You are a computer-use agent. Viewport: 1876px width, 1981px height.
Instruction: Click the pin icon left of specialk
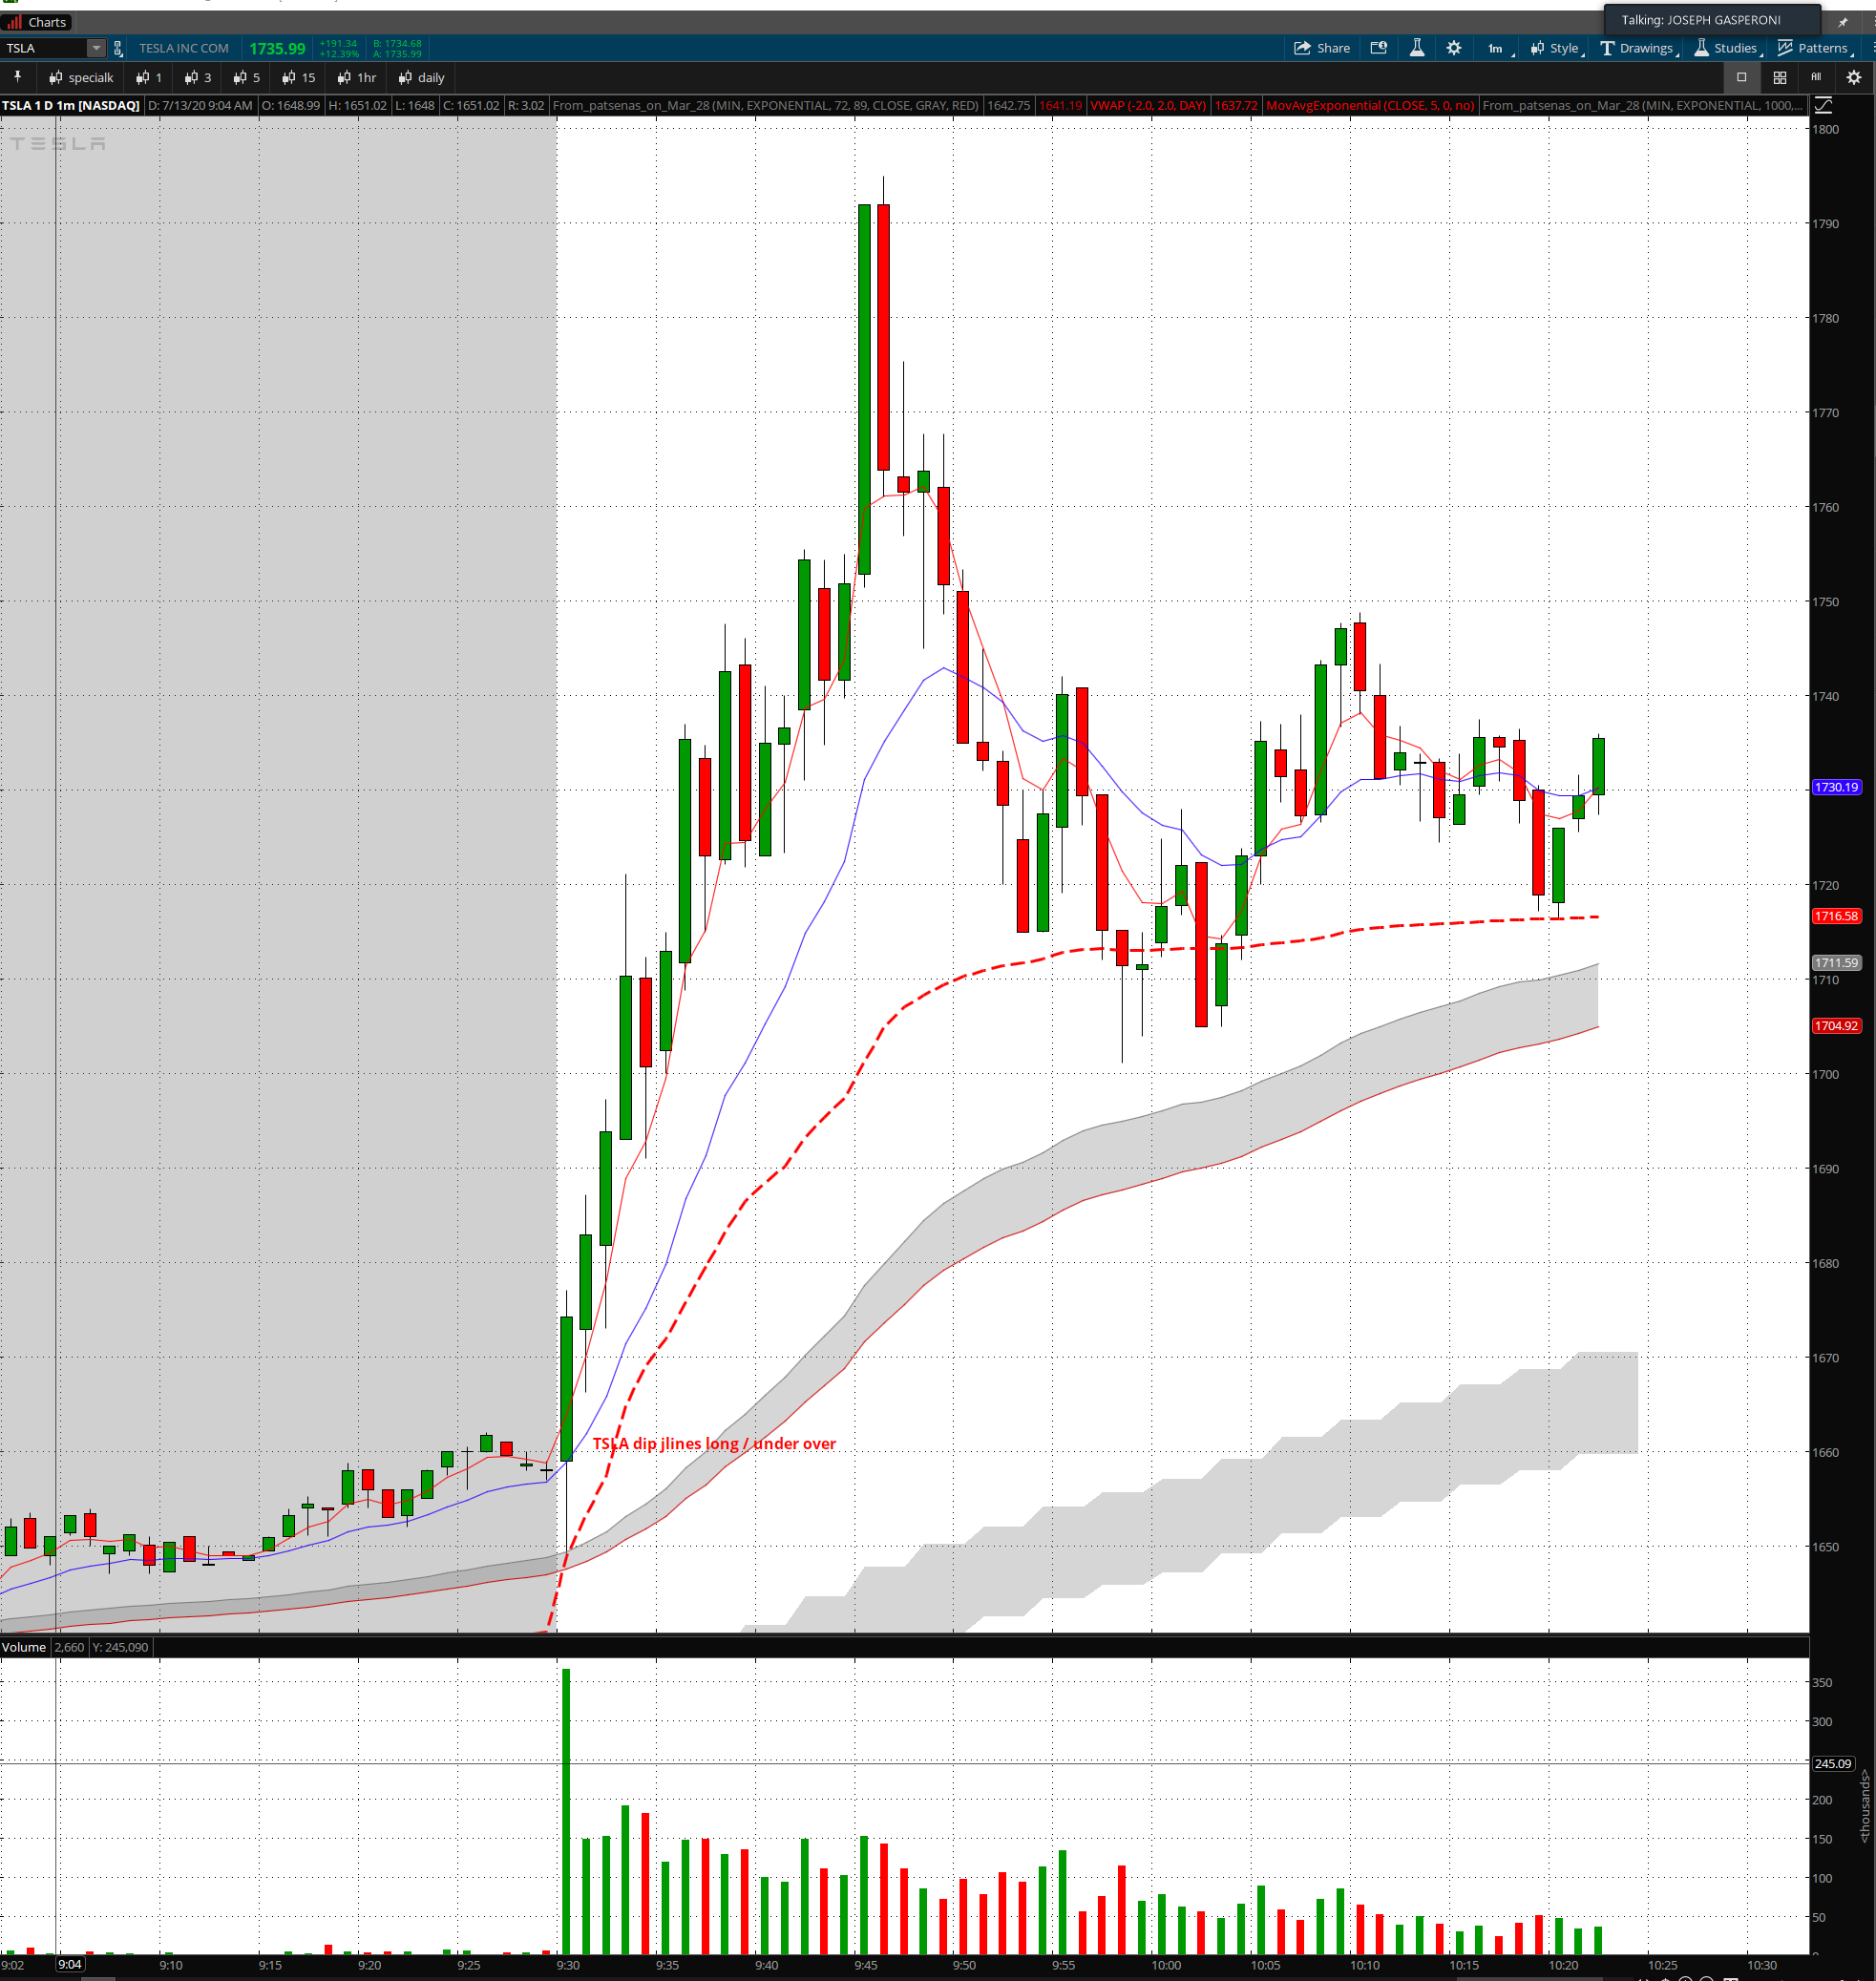(17, 77)
